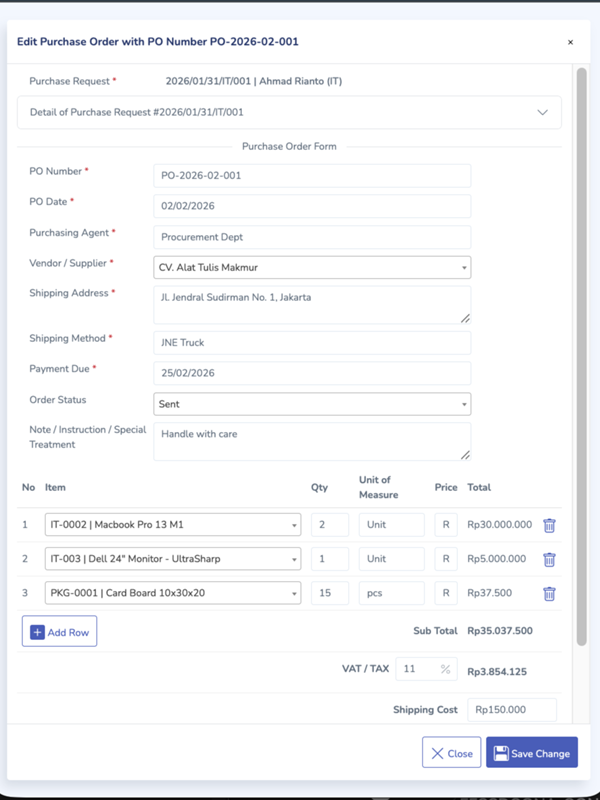Edit the Purchasing Agent field

[x=312, y=237]
